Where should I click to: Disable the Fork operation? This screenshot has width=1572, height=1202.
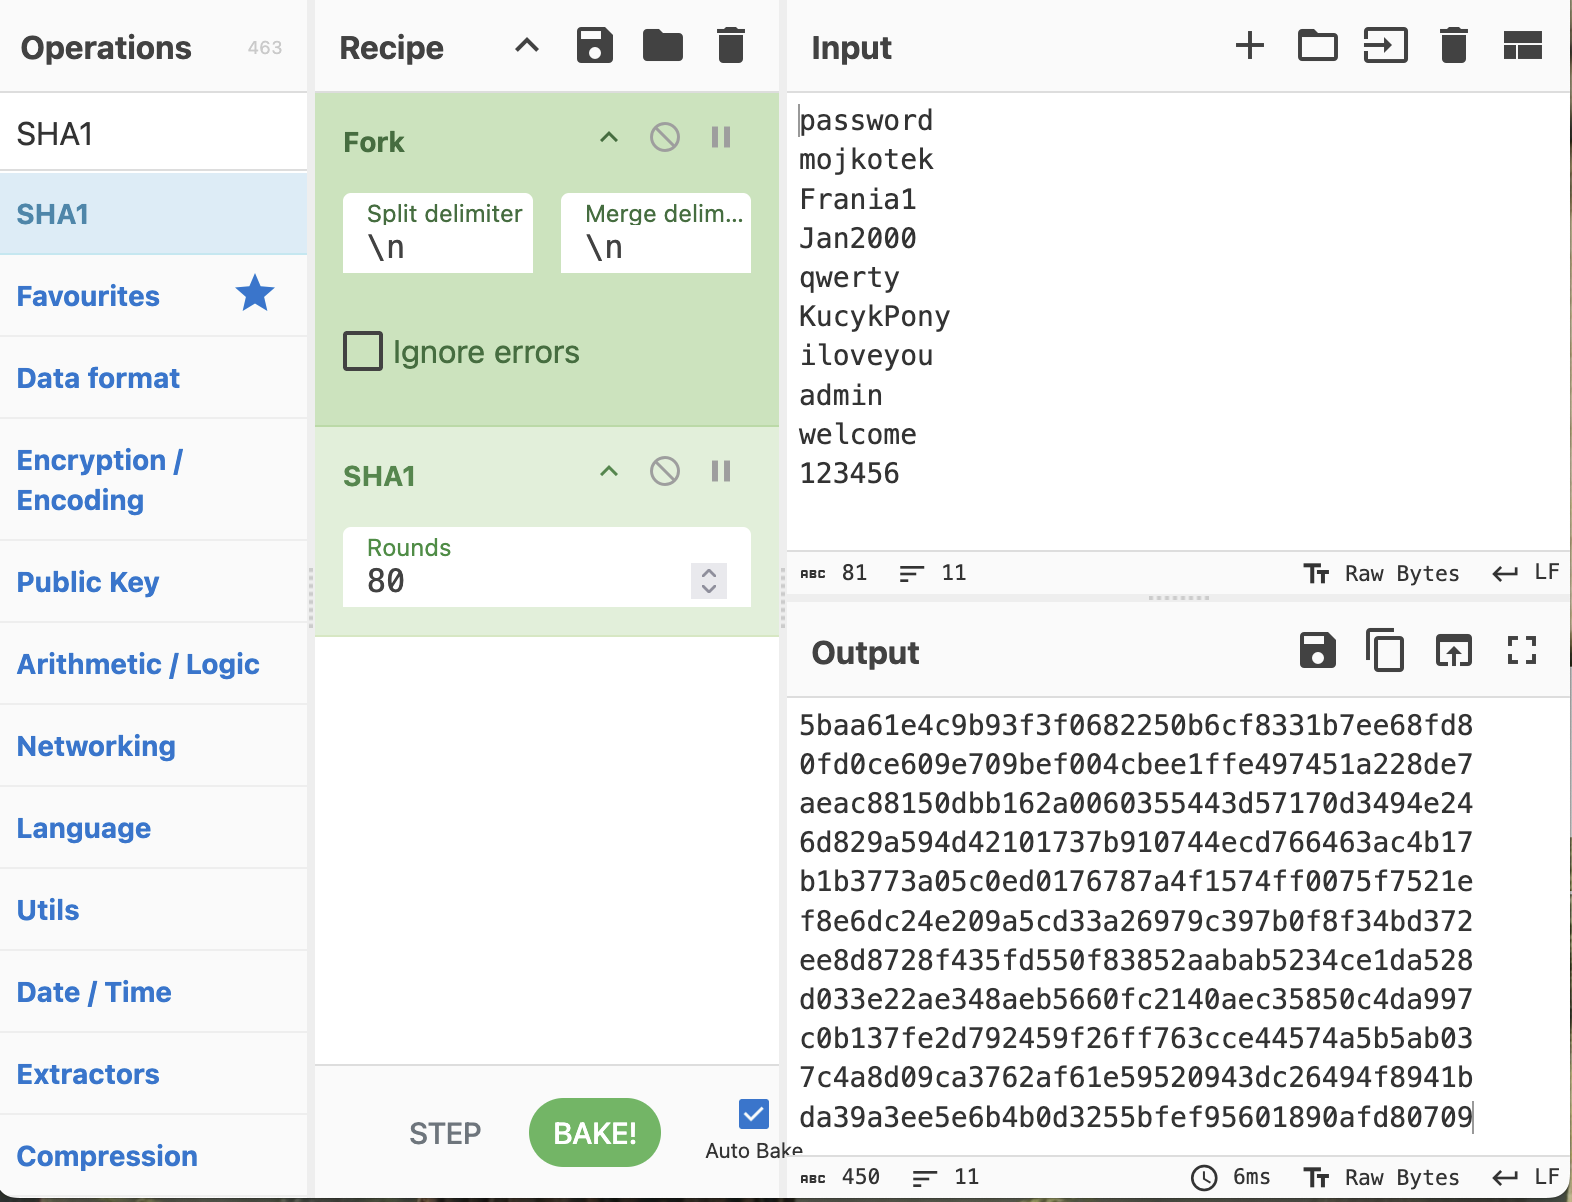[665, 137]
